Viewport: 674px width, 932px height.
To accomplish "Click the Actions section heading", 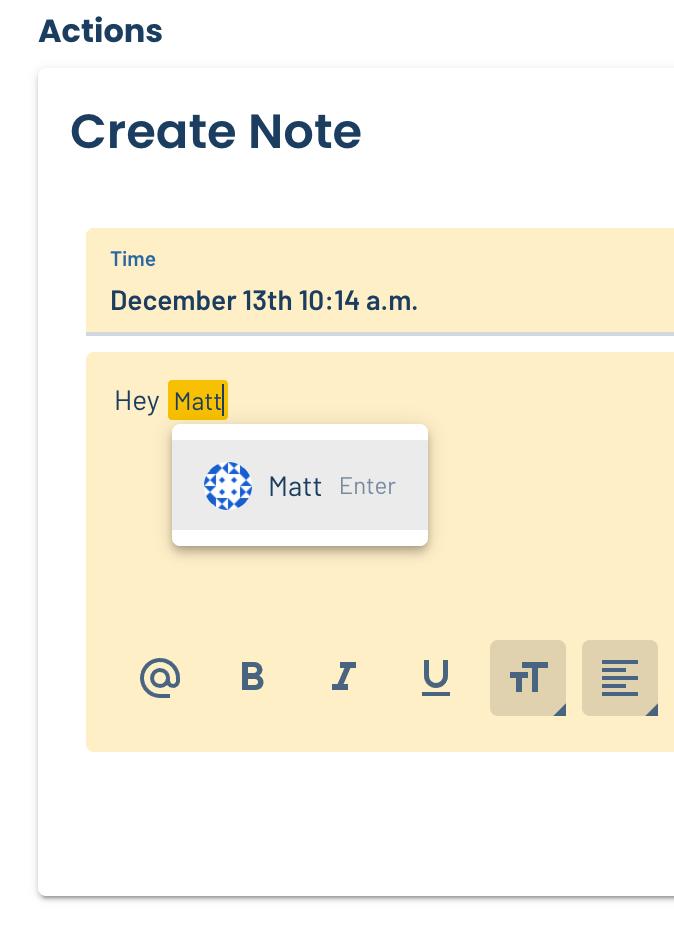I will pos(100,31).
